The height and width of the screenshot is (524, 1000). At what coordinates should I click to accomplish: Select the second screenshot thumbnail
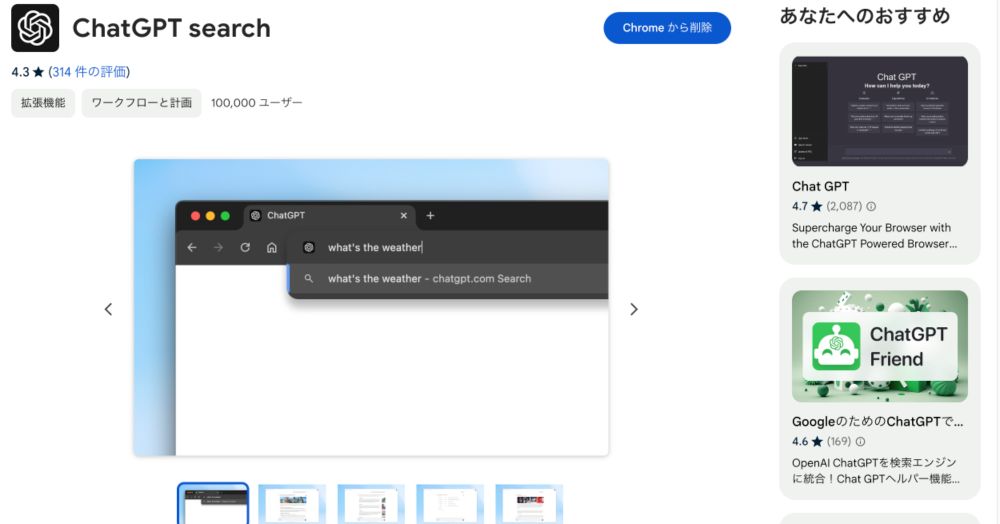(292, 504)
